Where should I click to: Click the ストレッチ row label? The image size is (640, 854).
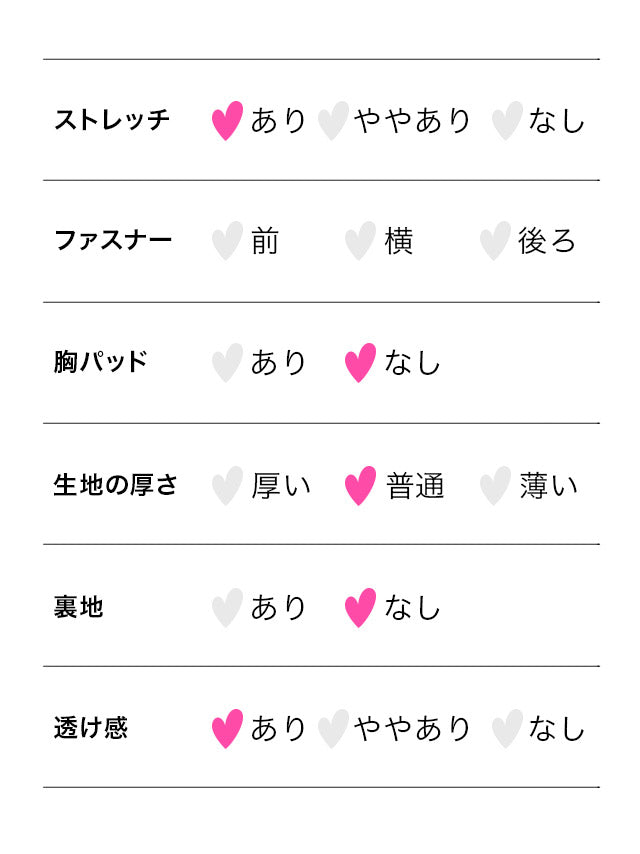(x=112, y=120)
